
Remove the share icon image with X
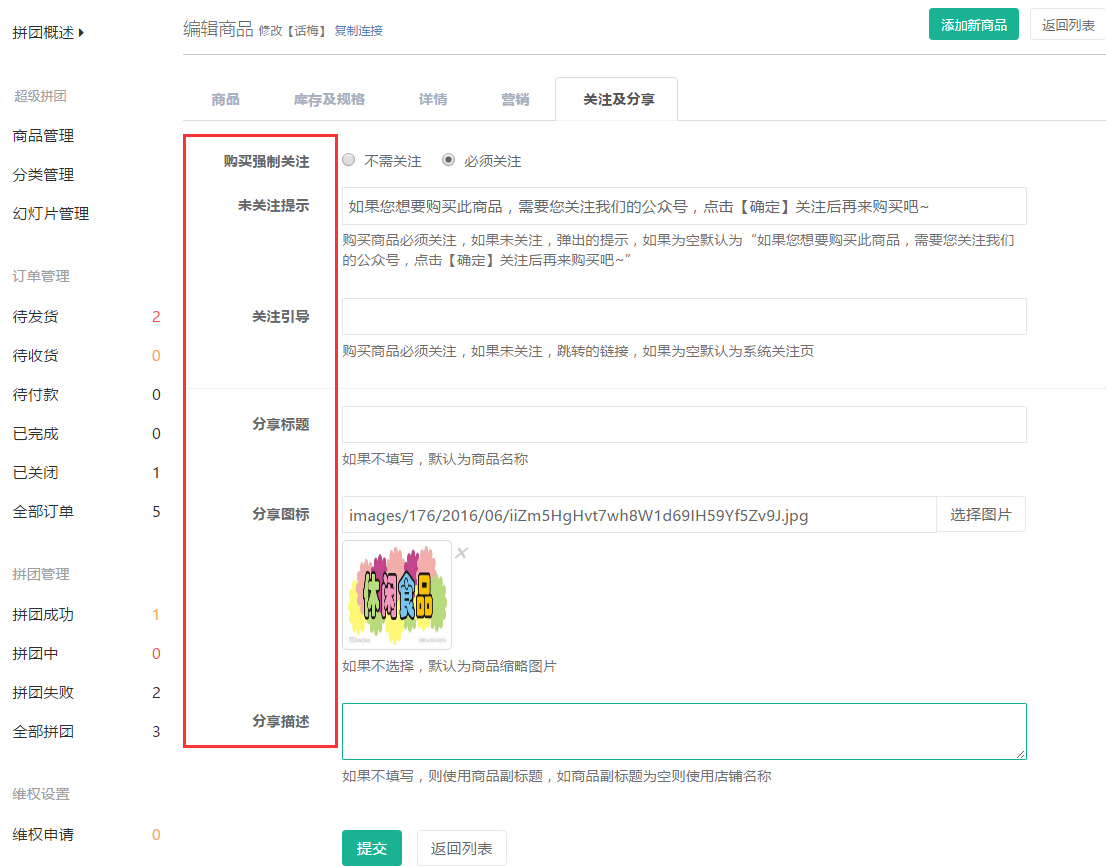pos(461,553)
